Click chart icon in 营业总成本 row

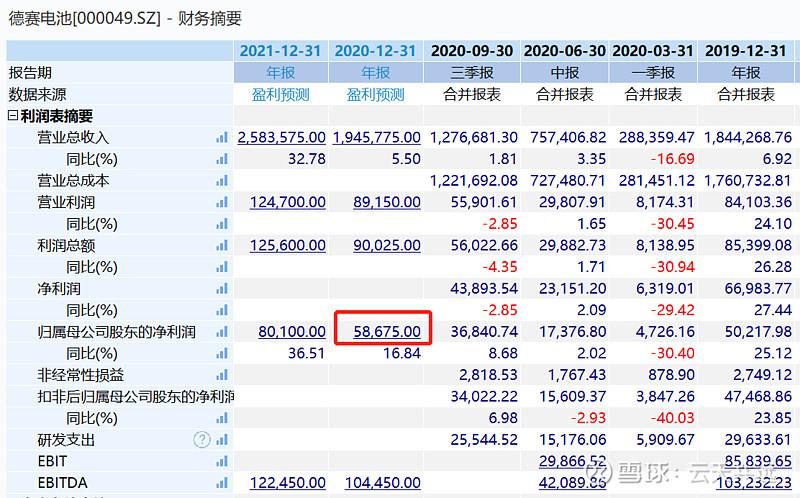222,181
